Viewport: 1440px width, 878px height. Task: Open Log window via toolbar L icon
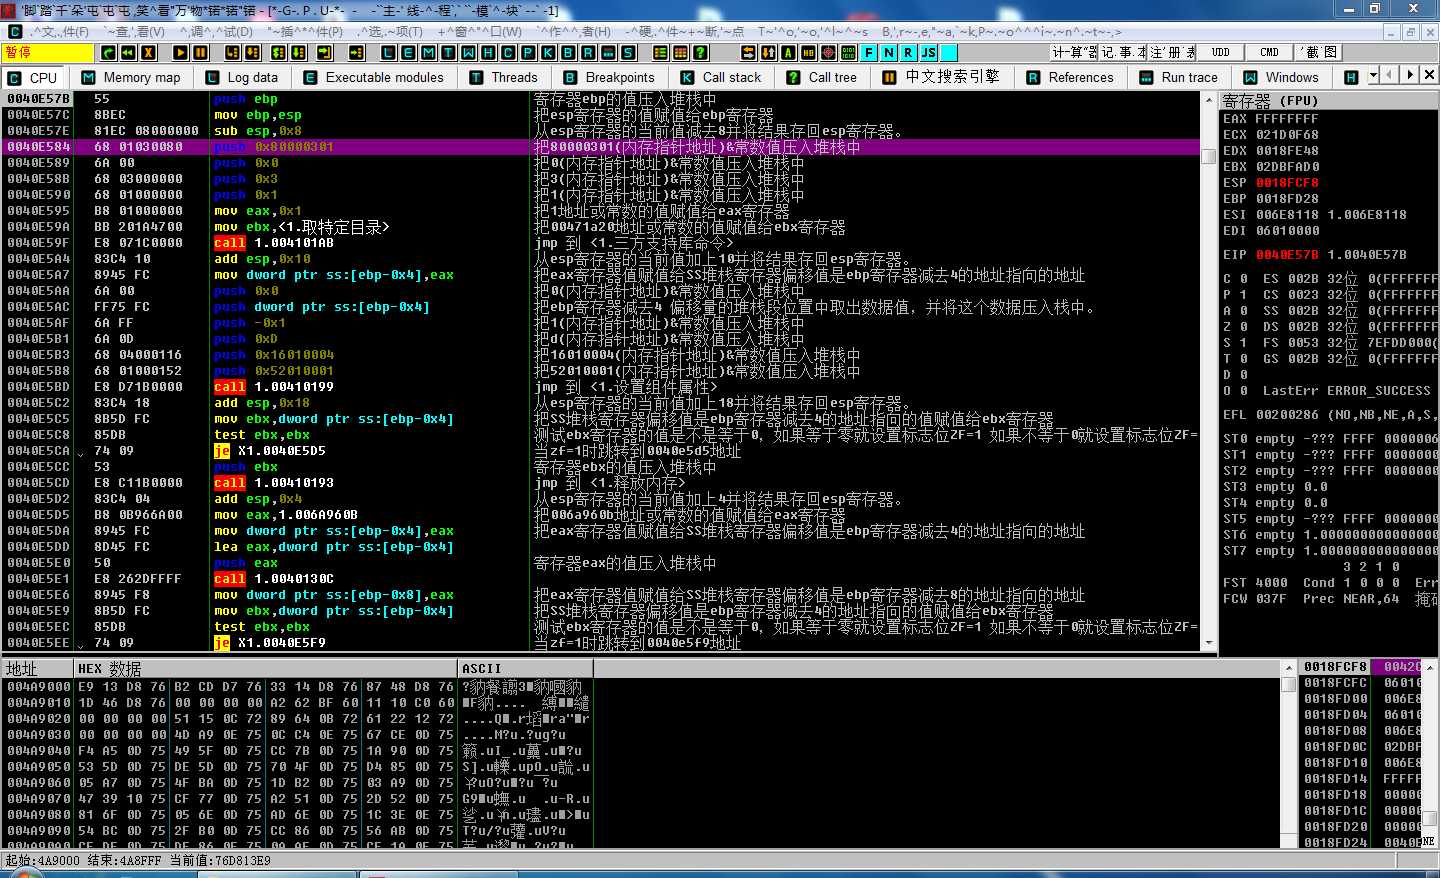[388, 52]
